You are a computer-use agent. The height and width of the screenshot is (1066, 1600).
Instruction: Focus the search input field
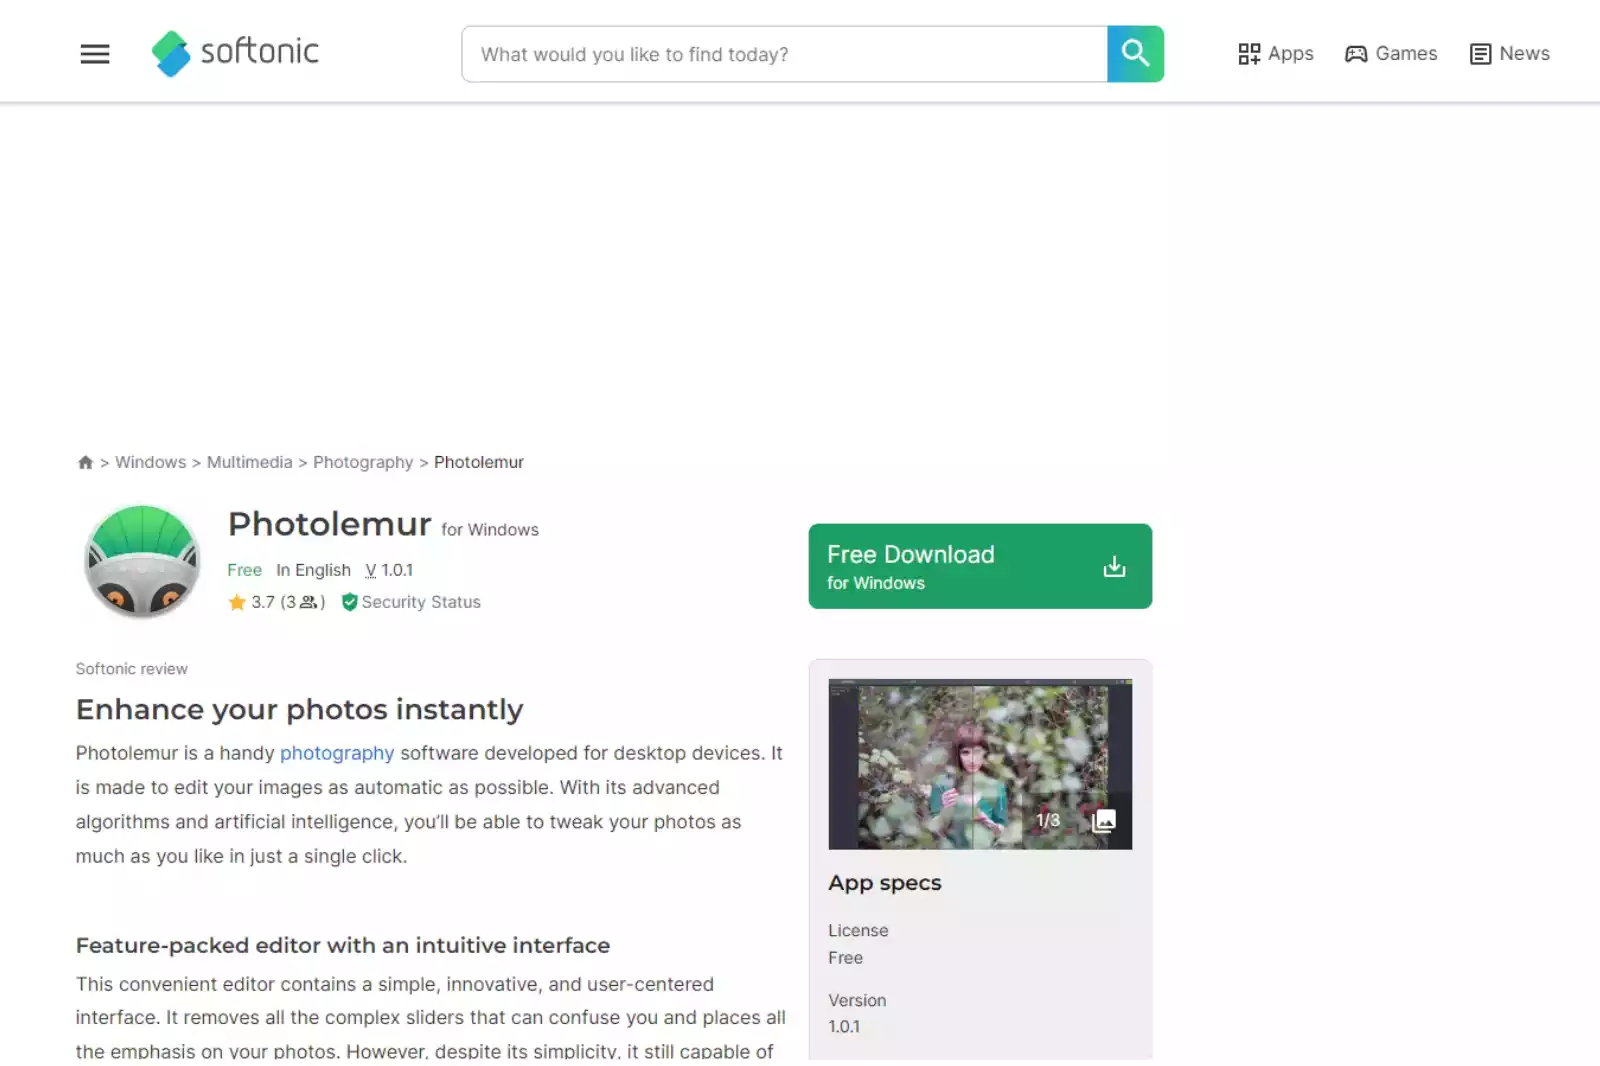click(x=784, y=54)
